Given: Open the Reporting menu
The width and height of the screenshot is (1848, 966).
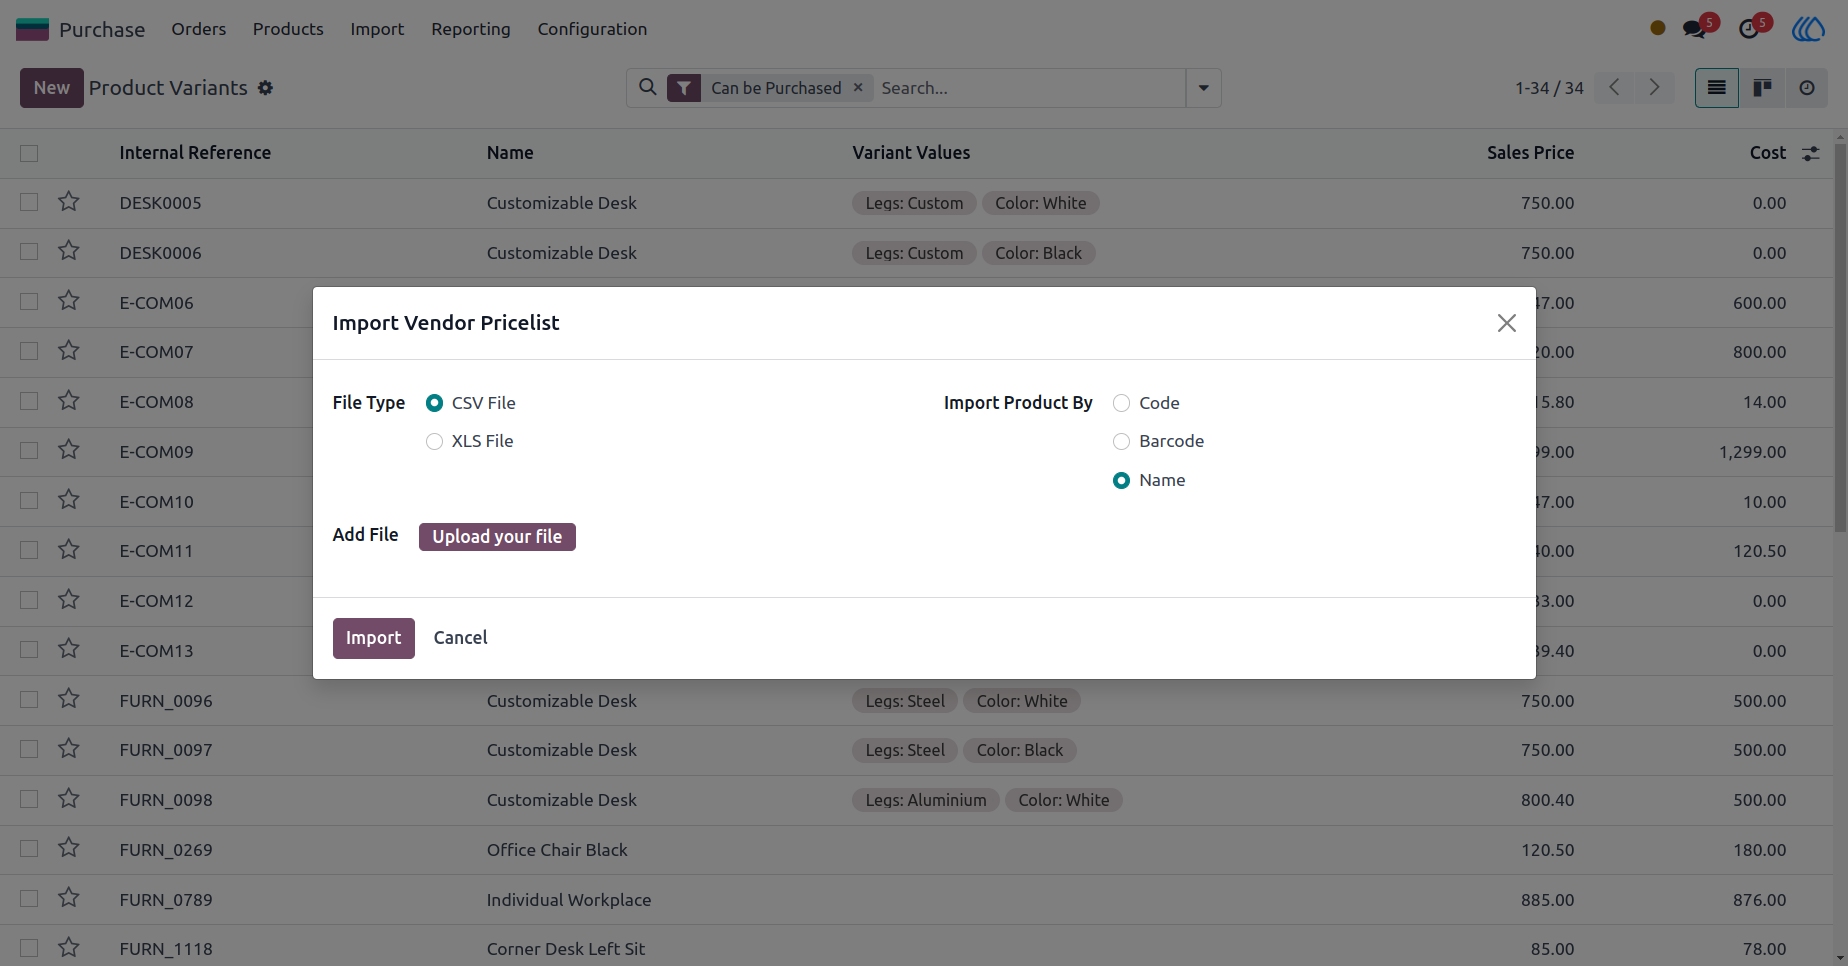Looking at the screenshot, I should point(471,29).
